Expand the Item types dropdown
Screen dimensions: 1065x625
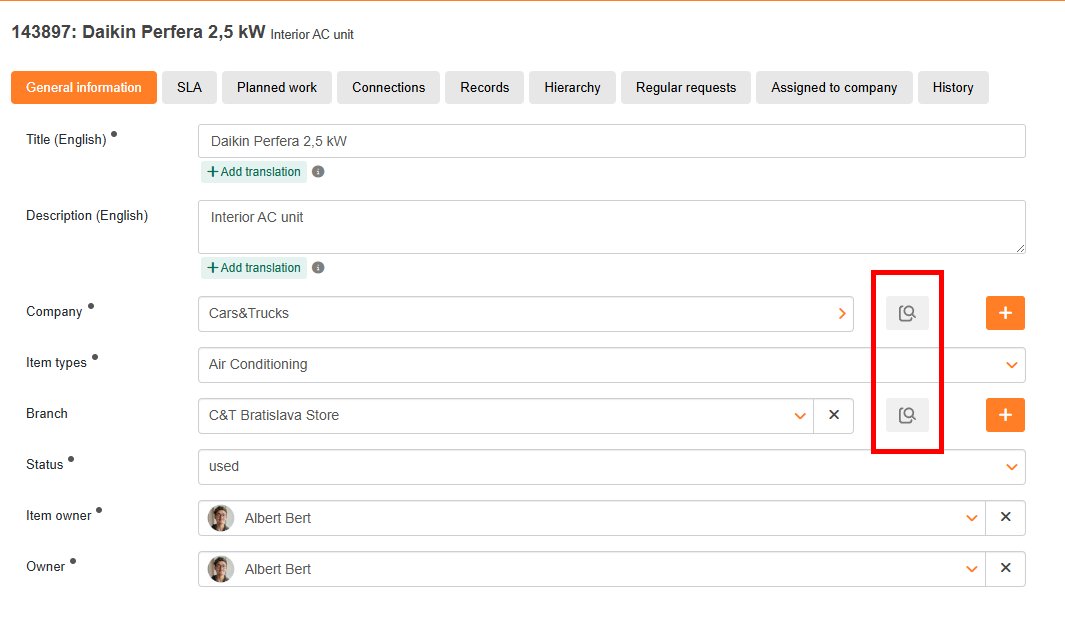pyautogui.click(x=1011, y=365)
